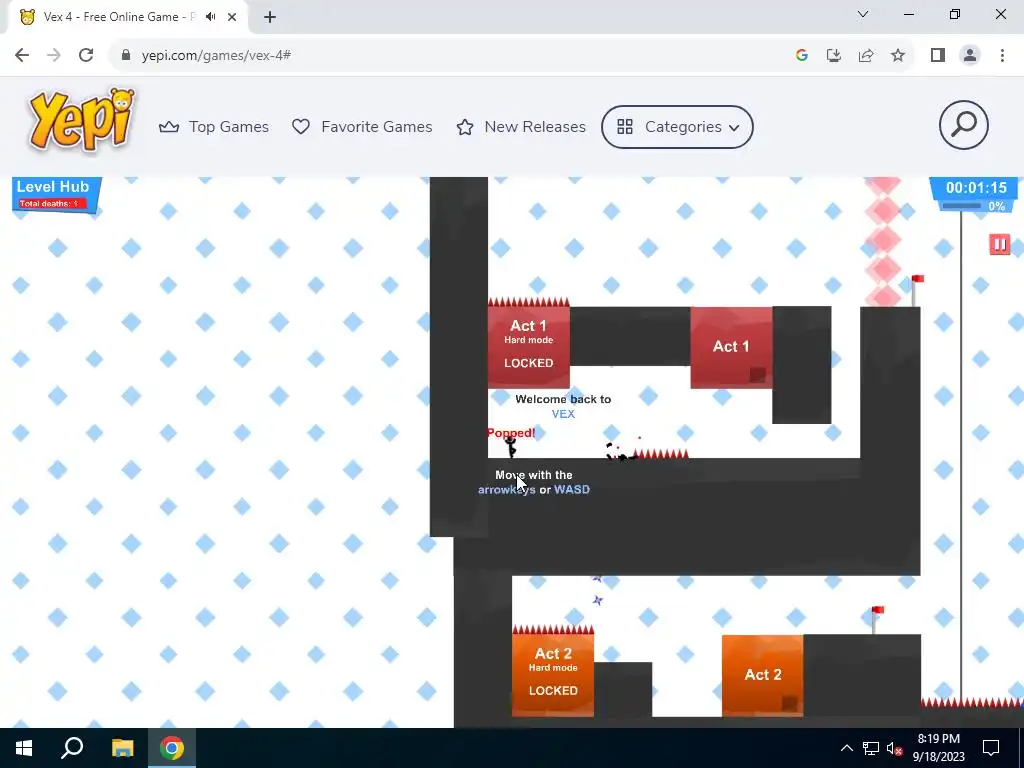Screen dimensions: 1024x768
Task: Open the Yepi search magnifier icon
Action: [963, 125]
